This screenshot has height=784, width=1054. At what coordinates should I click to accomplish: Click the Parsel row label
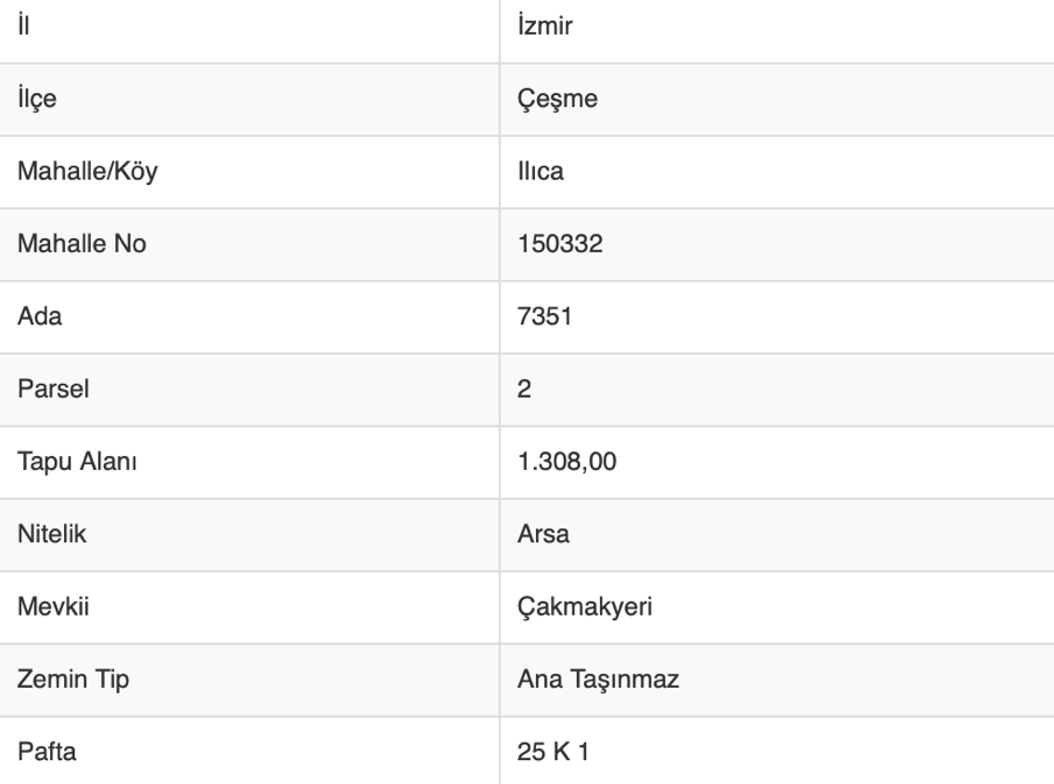coord(53,389)
